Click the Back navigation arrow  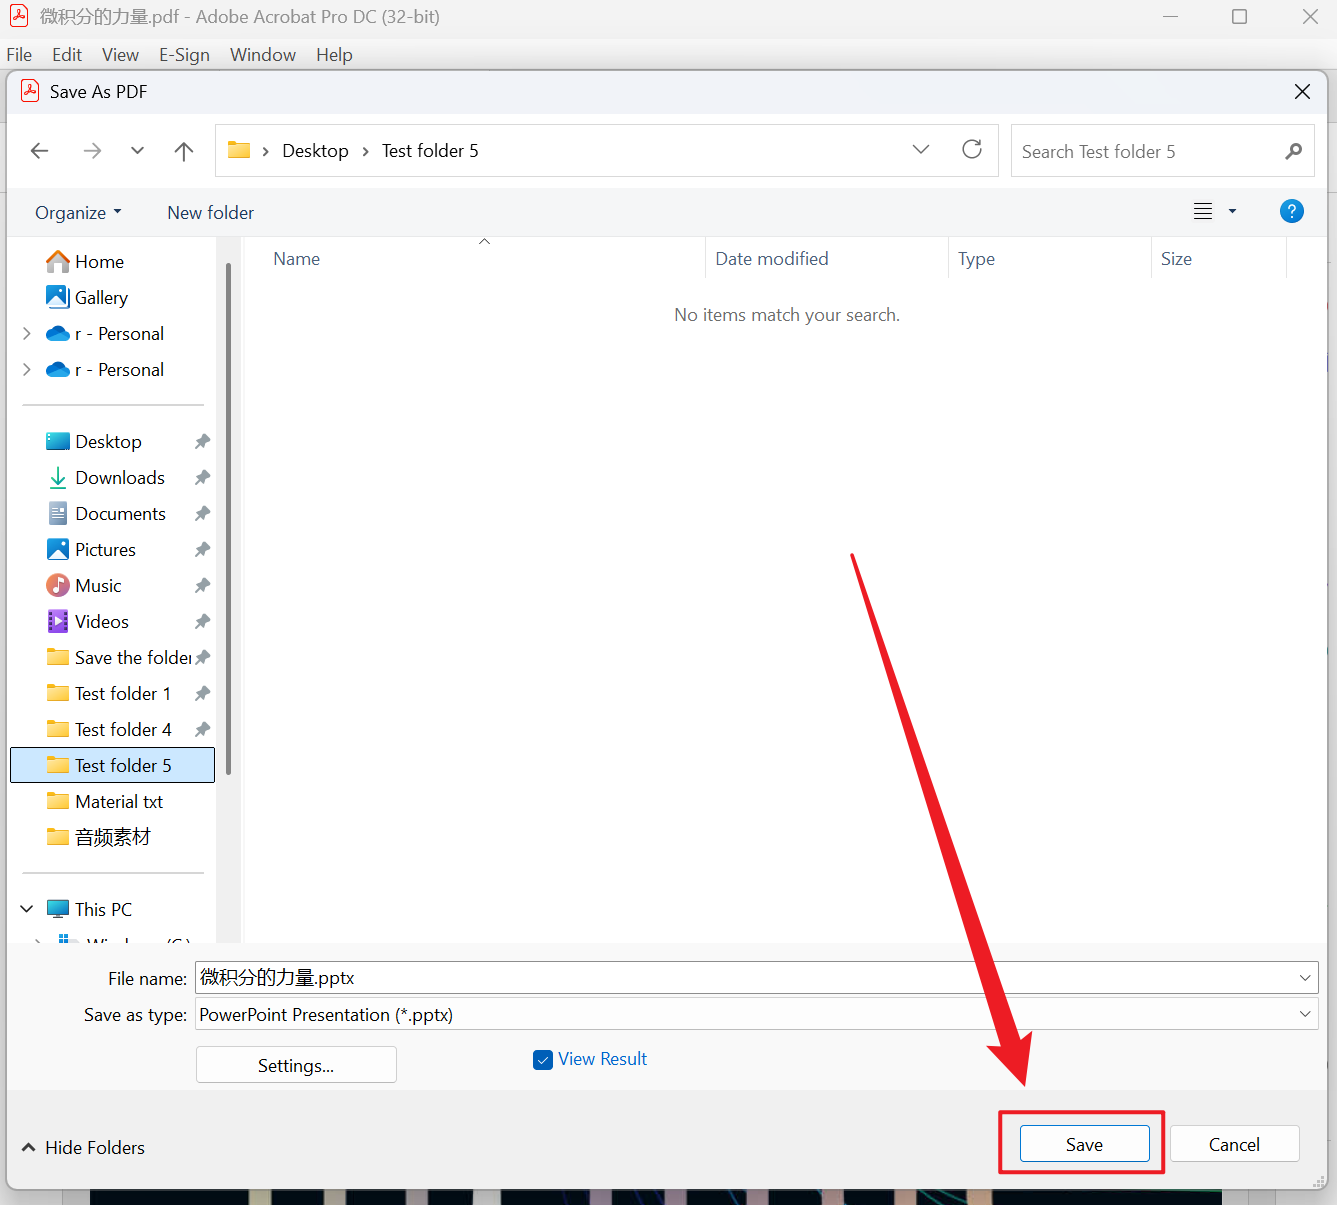(x=40, y=151)
